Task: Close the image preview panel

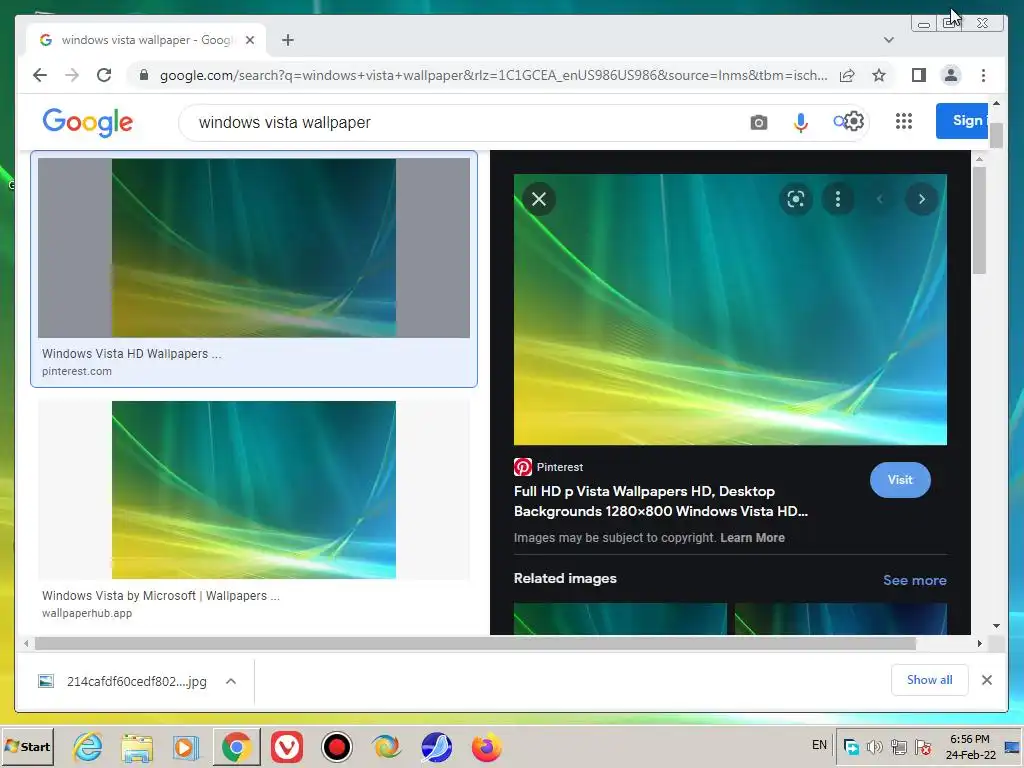Action: 539,199
